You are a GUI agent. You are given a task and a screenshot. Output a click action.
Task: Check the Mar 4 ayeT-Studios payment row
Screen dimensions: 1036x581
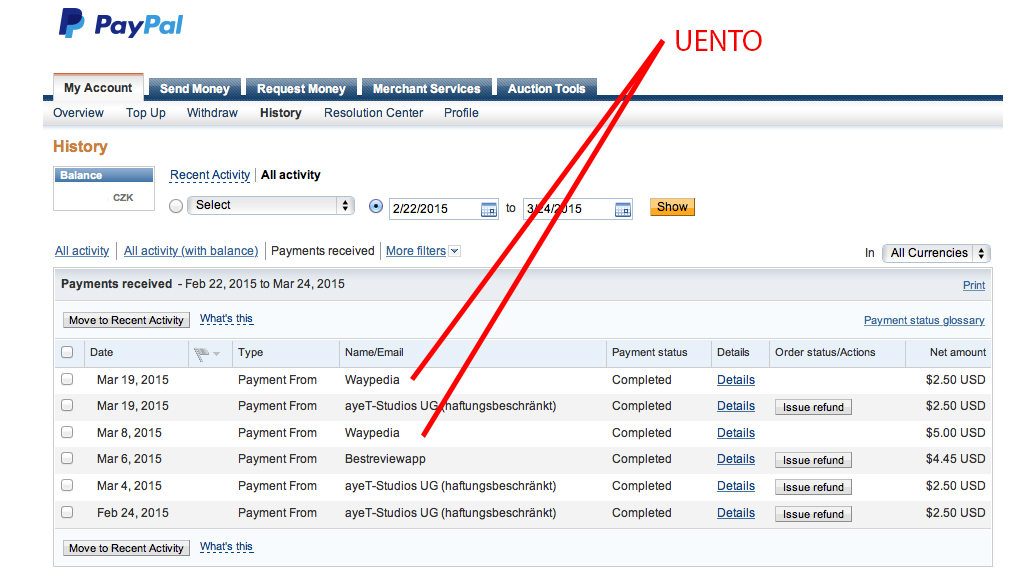coord(67,485)
